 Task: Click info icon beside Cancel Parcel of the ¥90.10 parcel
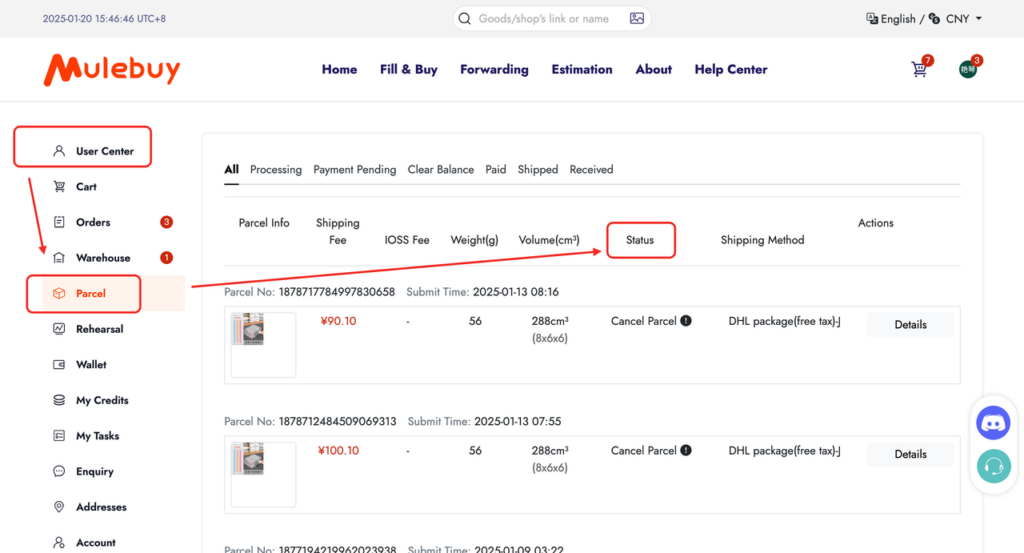pyautogui.click(x=686, y=321)
